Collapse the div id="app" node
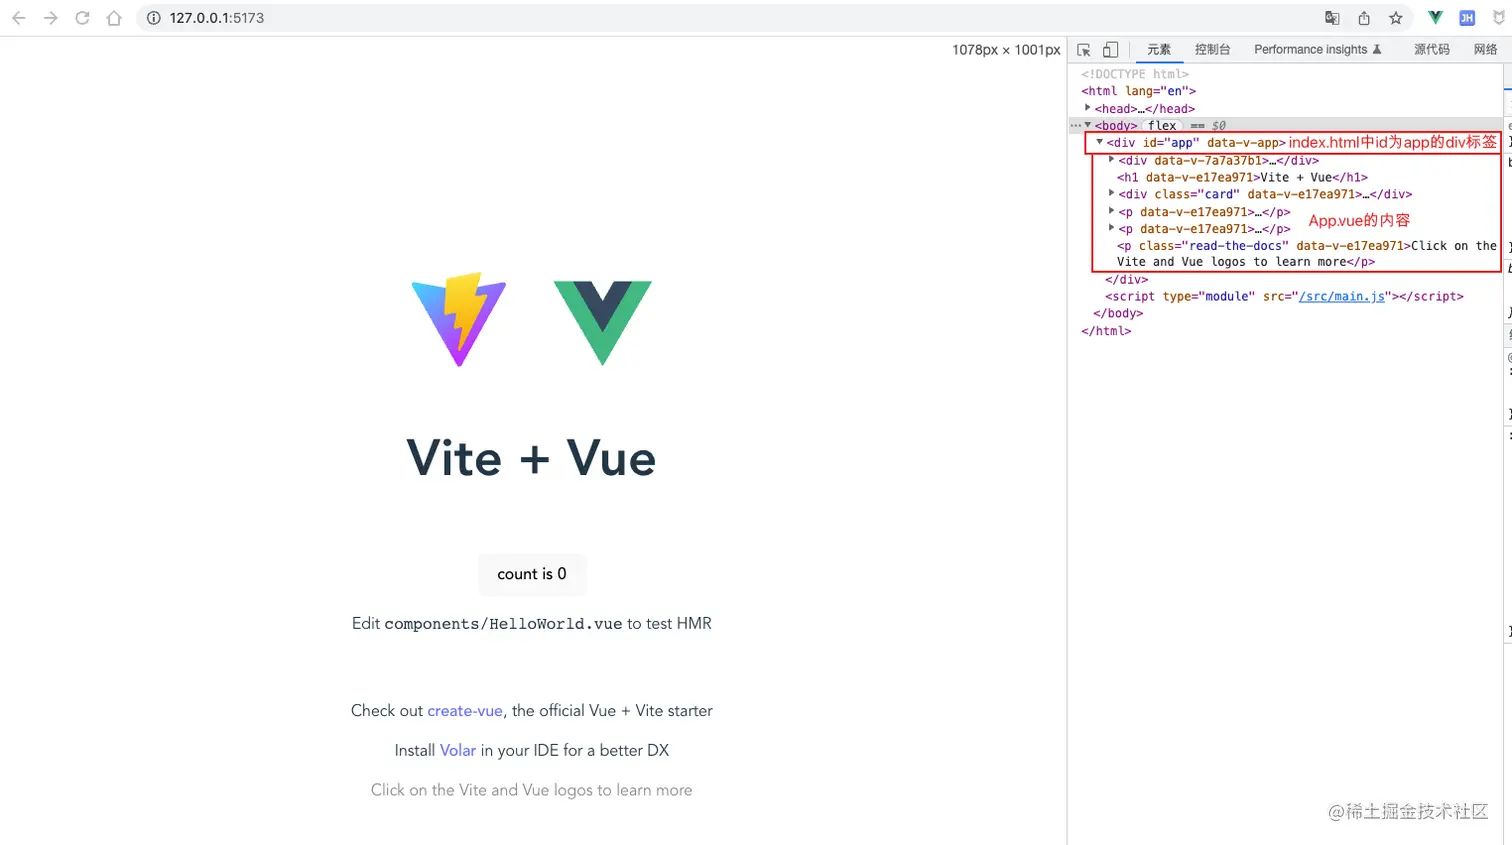1512x845 pixels. 1100,142
